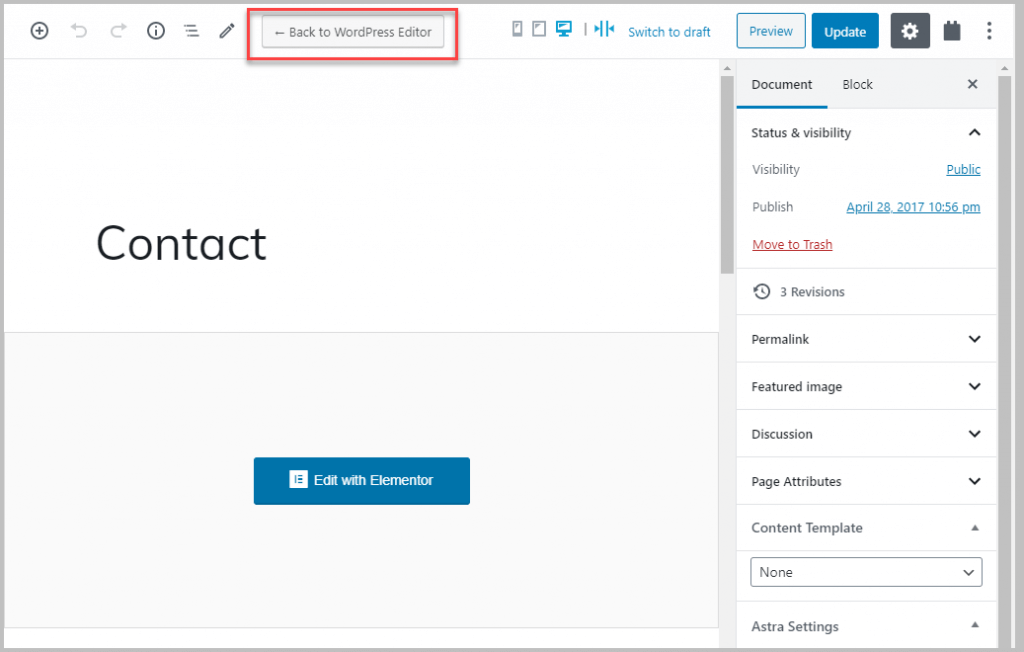Click the pencil Tools icon
The height and width of the screenshot is (652, 1024).
point(227,31)
